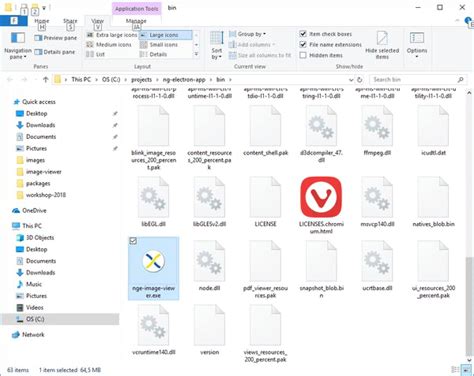Toggle the Details pane
The width and height of the screenshot is (474, 376).
point(55,52)
